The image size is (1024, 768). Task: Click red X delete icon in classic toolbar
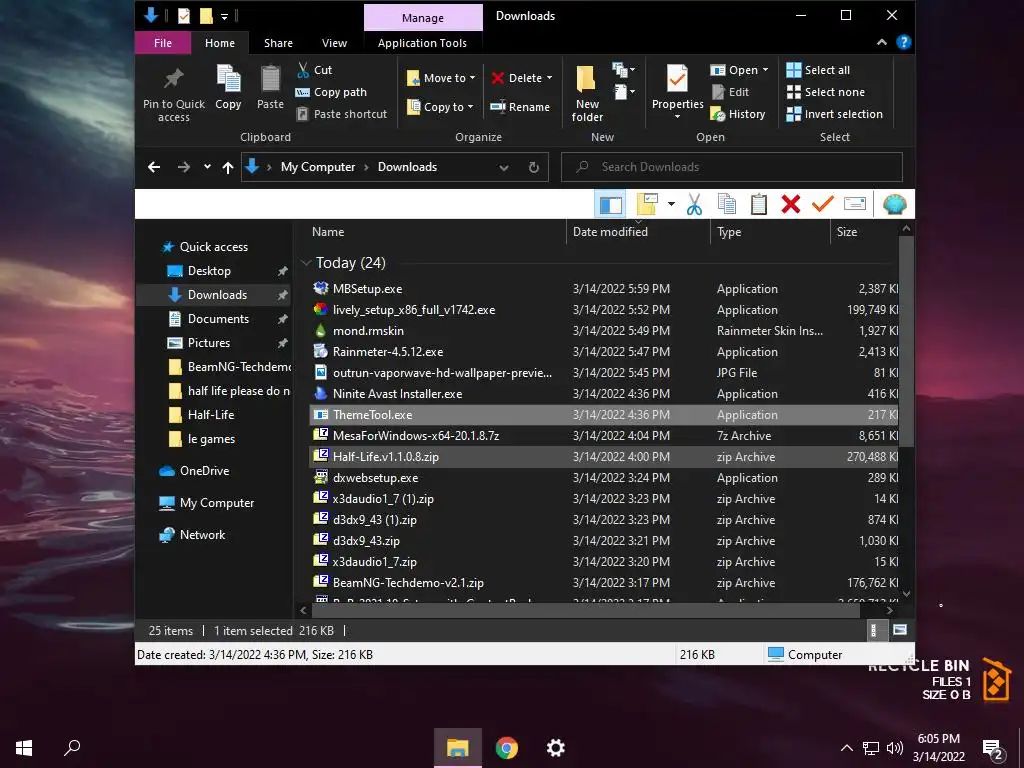pyautogui.click(x=790, y=204)
